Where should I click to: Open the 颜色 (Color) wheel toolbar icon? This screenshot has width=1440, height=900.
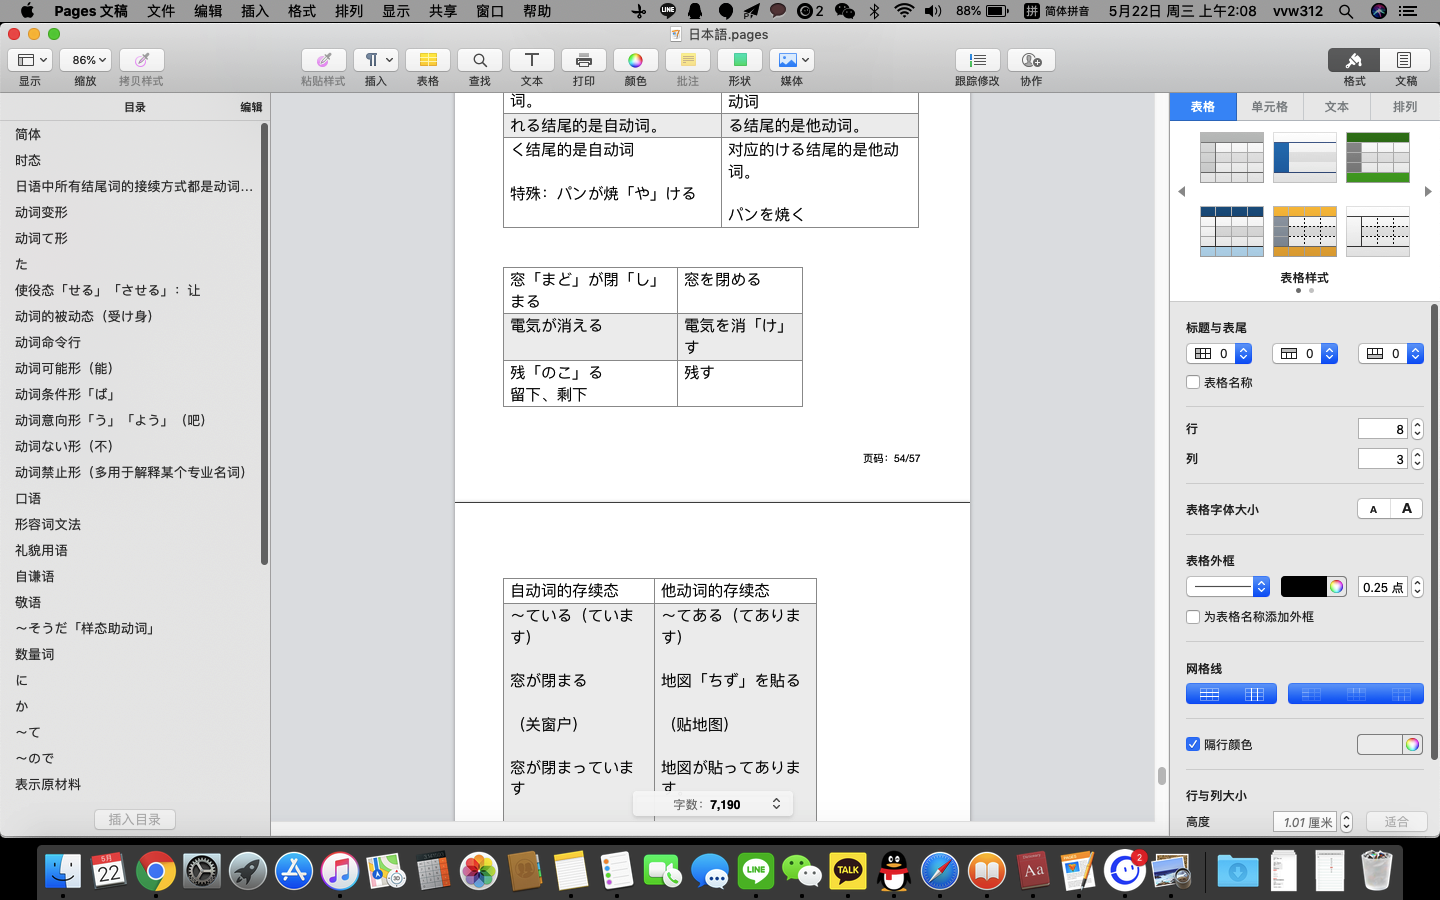[x=635, y=60]
